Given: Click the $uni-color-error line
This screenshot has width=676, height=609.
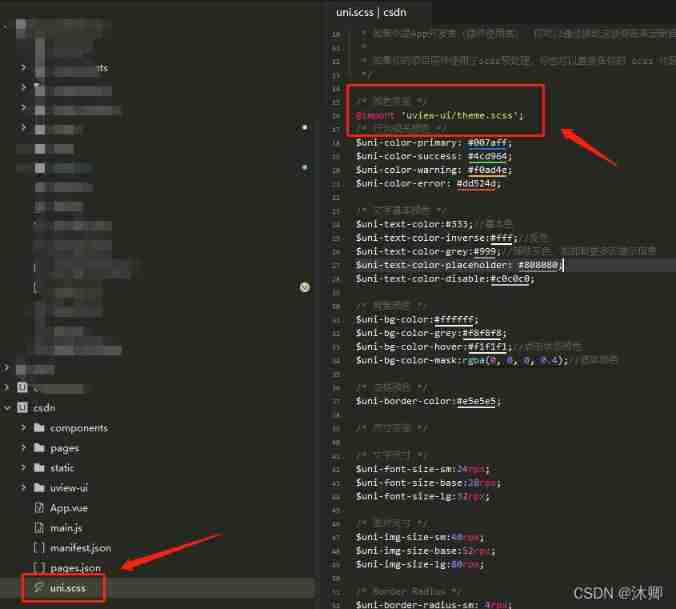Looking at the screenshot, I should point(429,184).
